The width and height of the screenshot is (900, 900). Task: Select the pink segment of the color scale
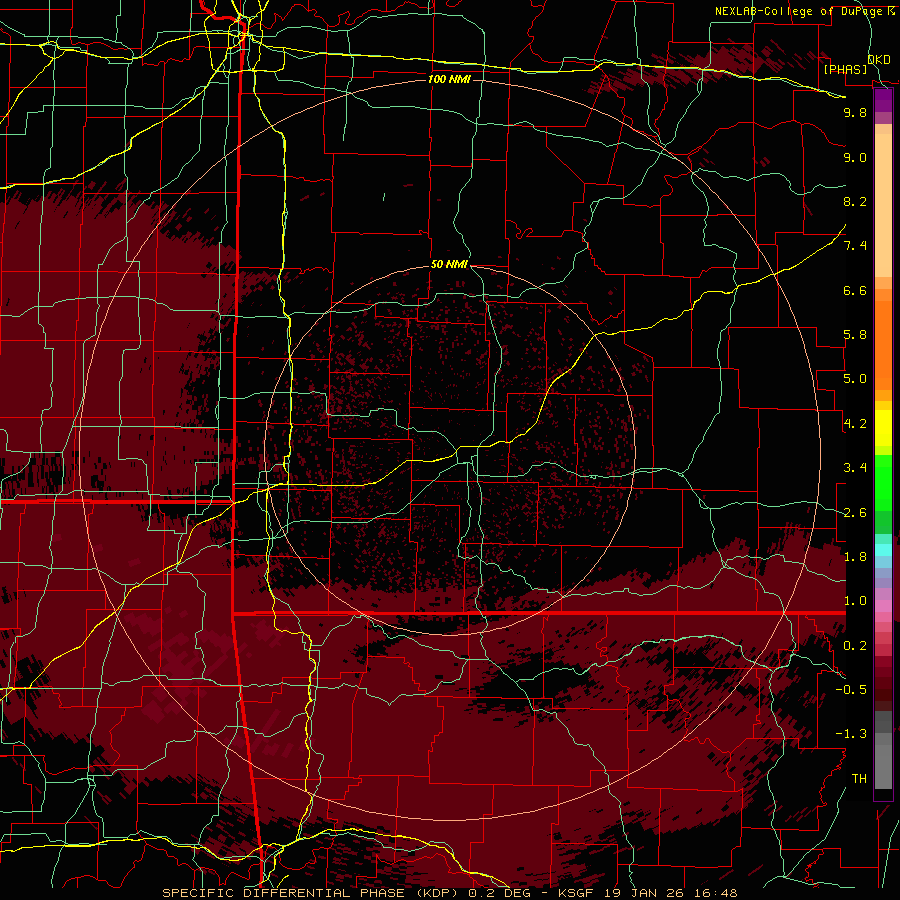coord(883,606)
